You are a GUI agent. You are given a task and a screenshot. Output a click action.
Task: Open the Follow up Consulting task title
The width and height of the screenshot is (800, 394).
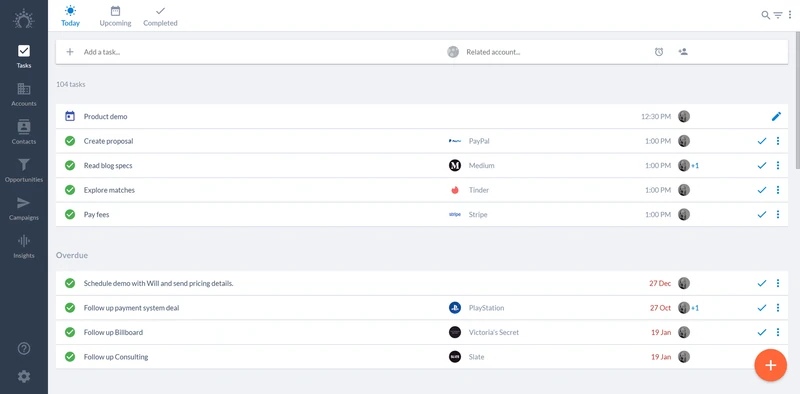116,357
